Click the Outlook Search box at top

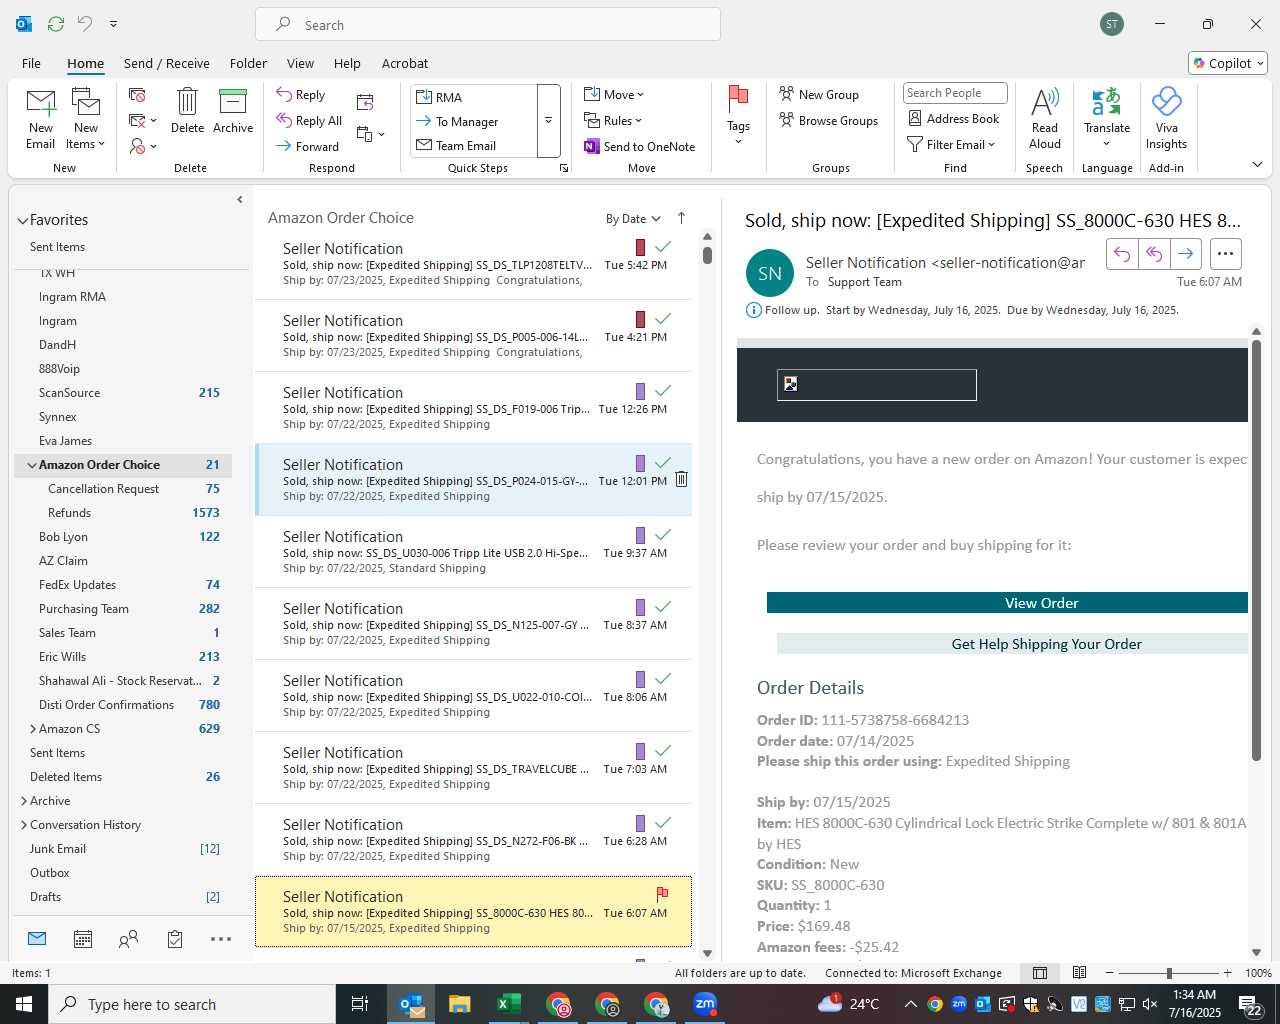(488, 24)
